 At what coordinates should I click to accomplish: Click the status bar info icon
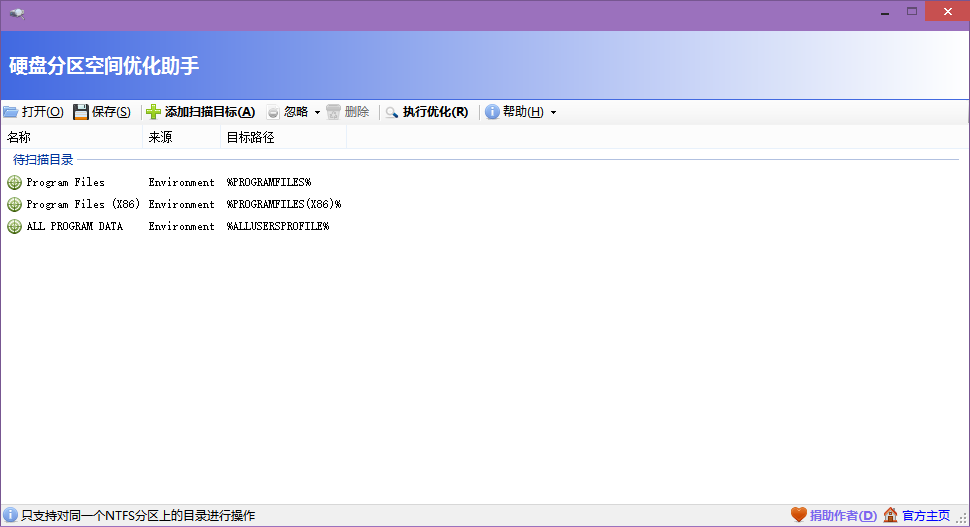pos(10,515)
